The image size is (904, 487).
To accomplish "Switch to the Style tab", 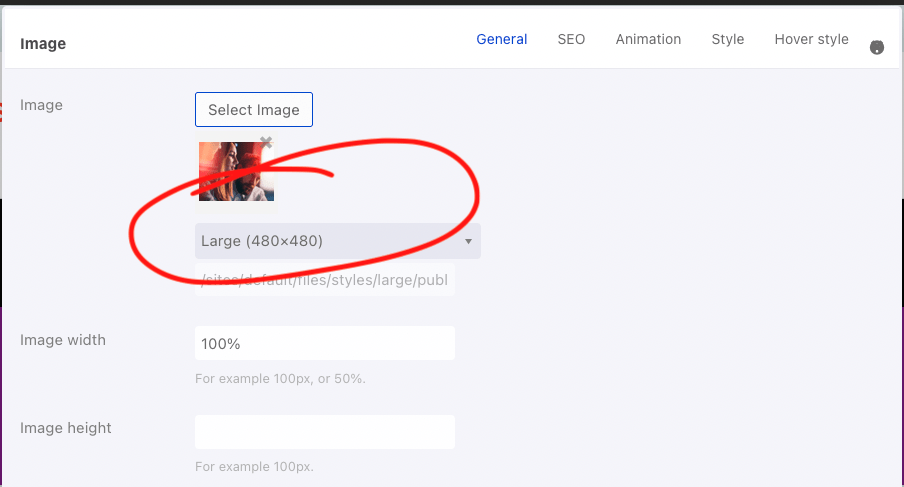I will pos(728,39).
